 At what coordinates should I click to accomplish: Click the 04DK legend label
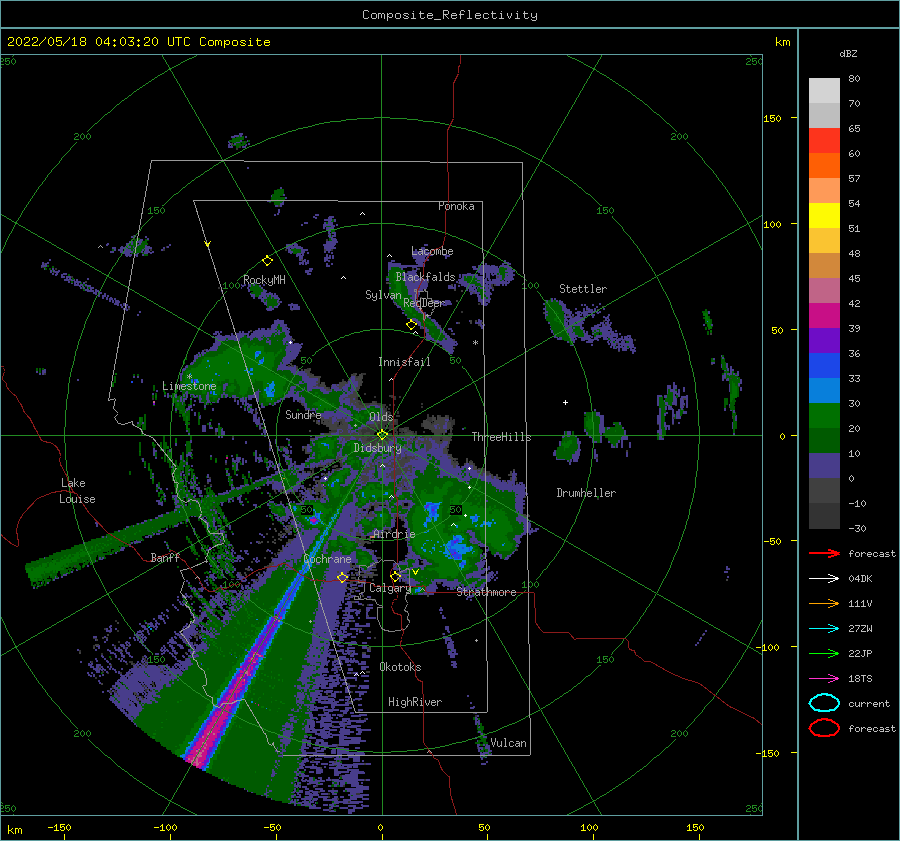click(x=860, y=579)
